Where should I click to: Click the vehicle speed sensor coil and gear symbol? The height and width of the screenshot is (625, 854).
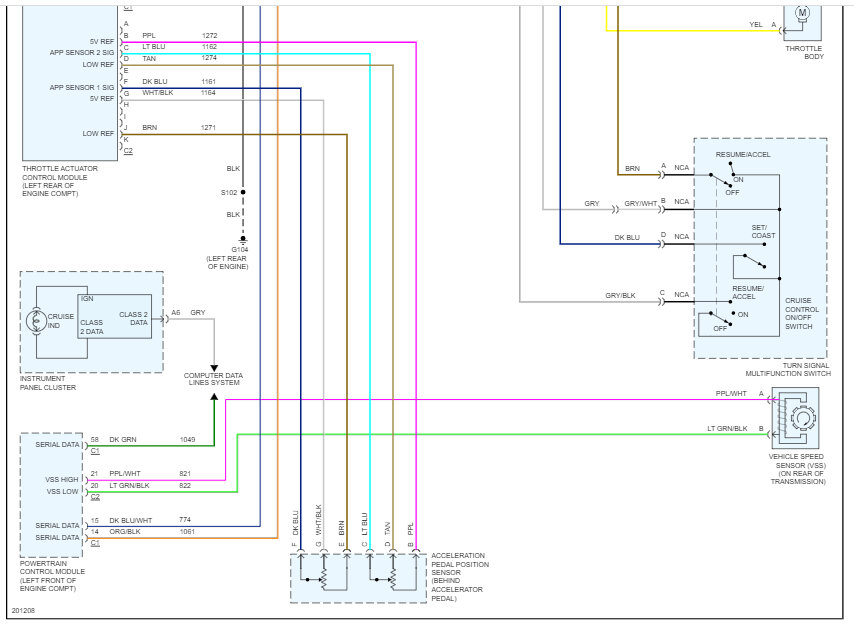click(795, 418)
